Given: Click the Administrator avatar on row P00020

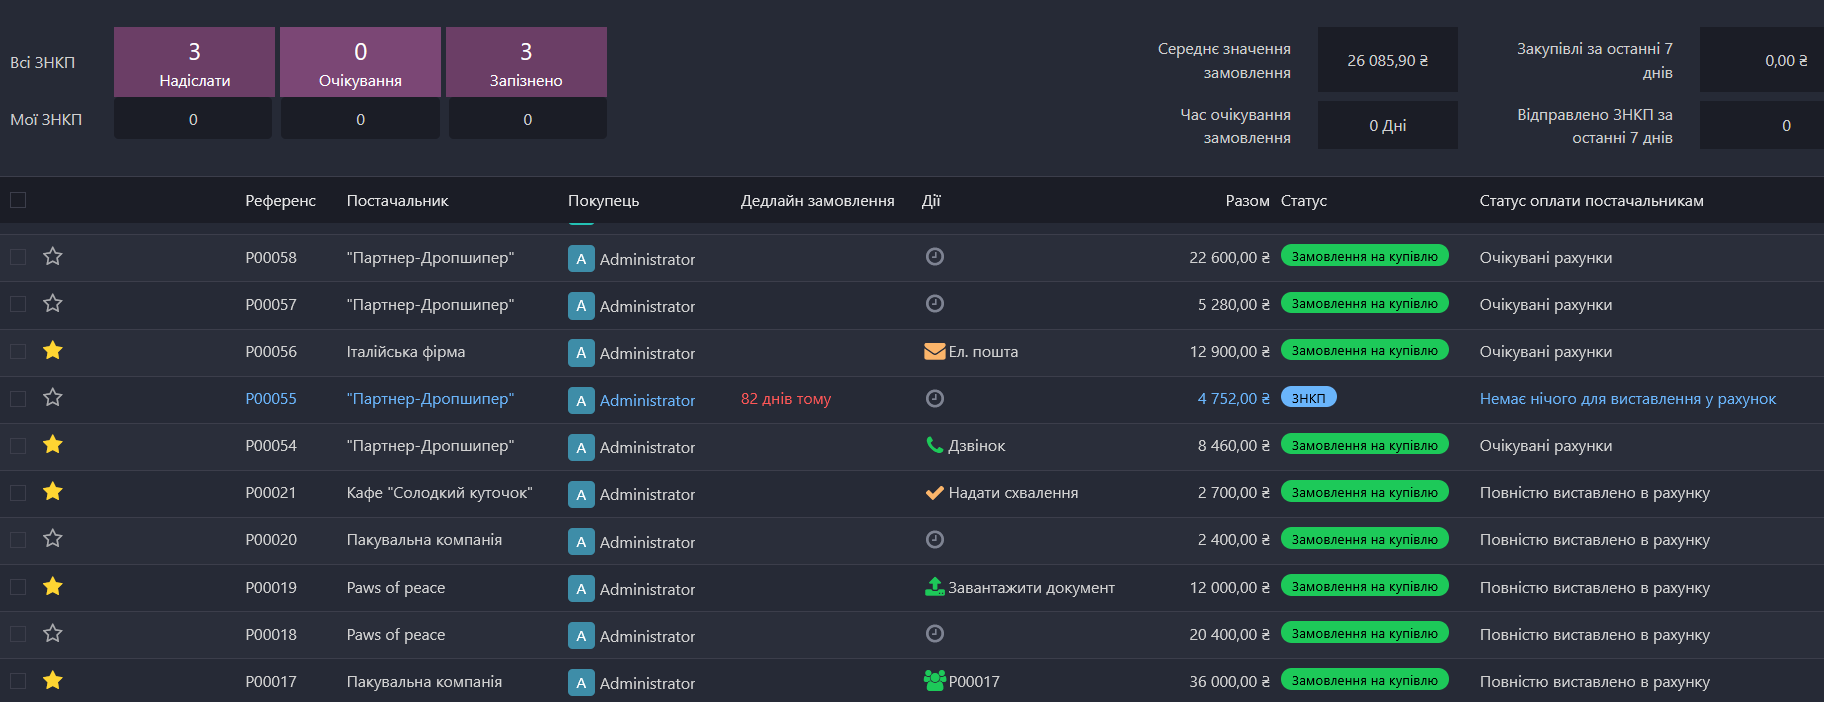Looking at the screenshot, I should [581, 541].
